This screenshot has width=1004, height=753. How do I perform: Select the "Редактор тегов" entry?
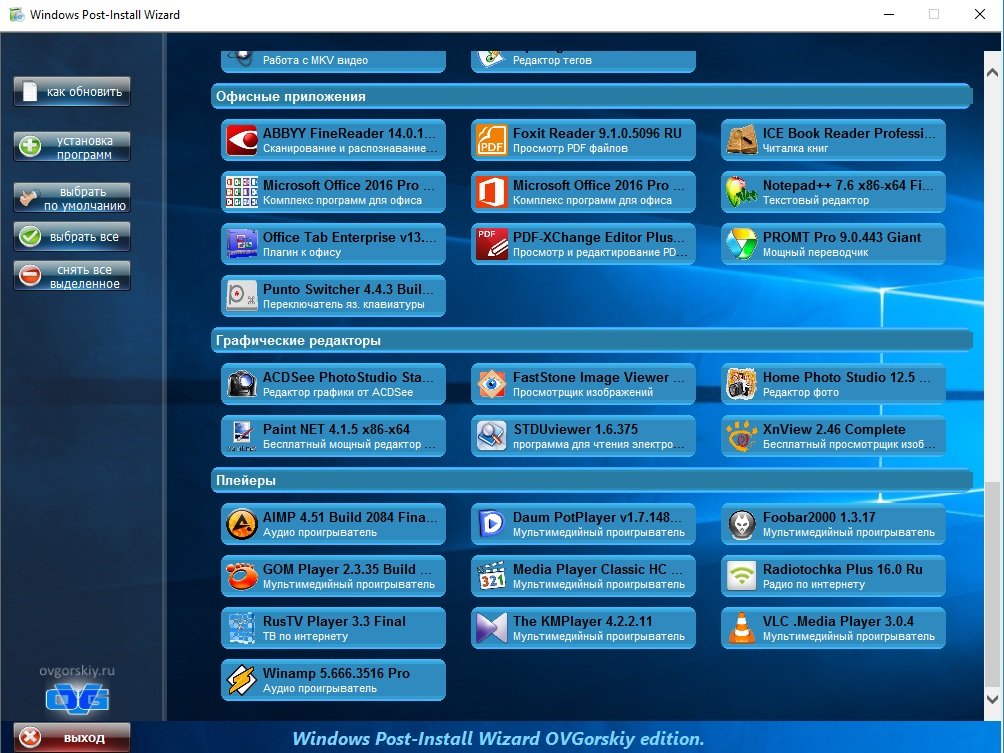click(583, 61)
